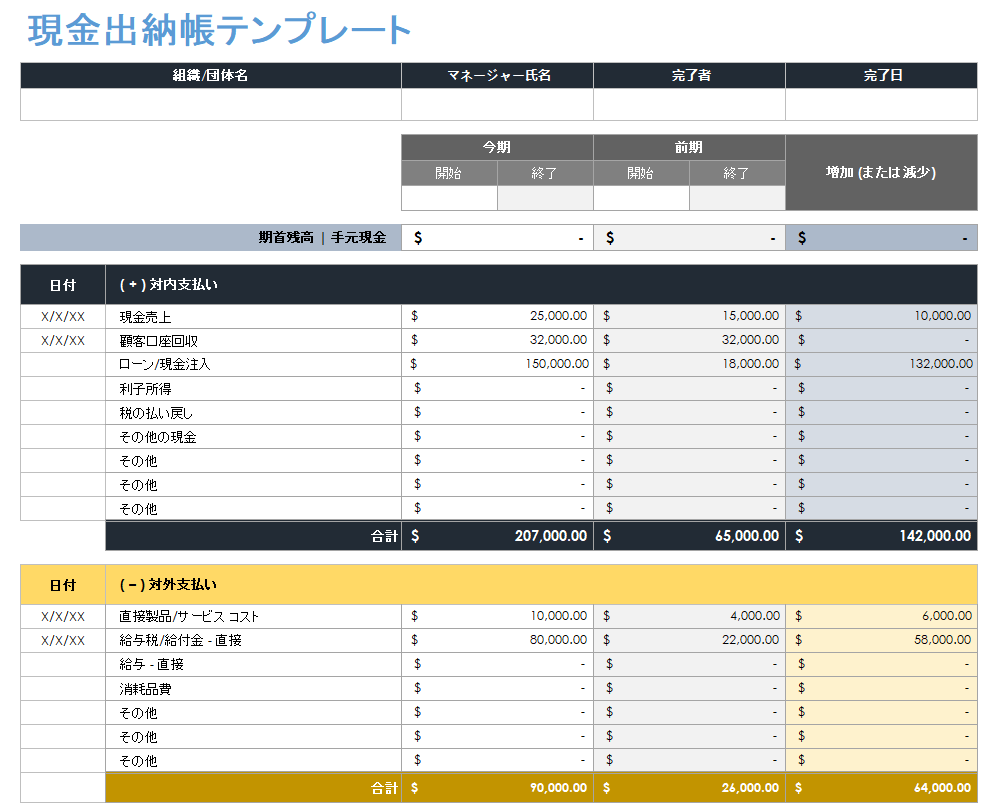Click the 消耗品費 row label

coord(250,688)
